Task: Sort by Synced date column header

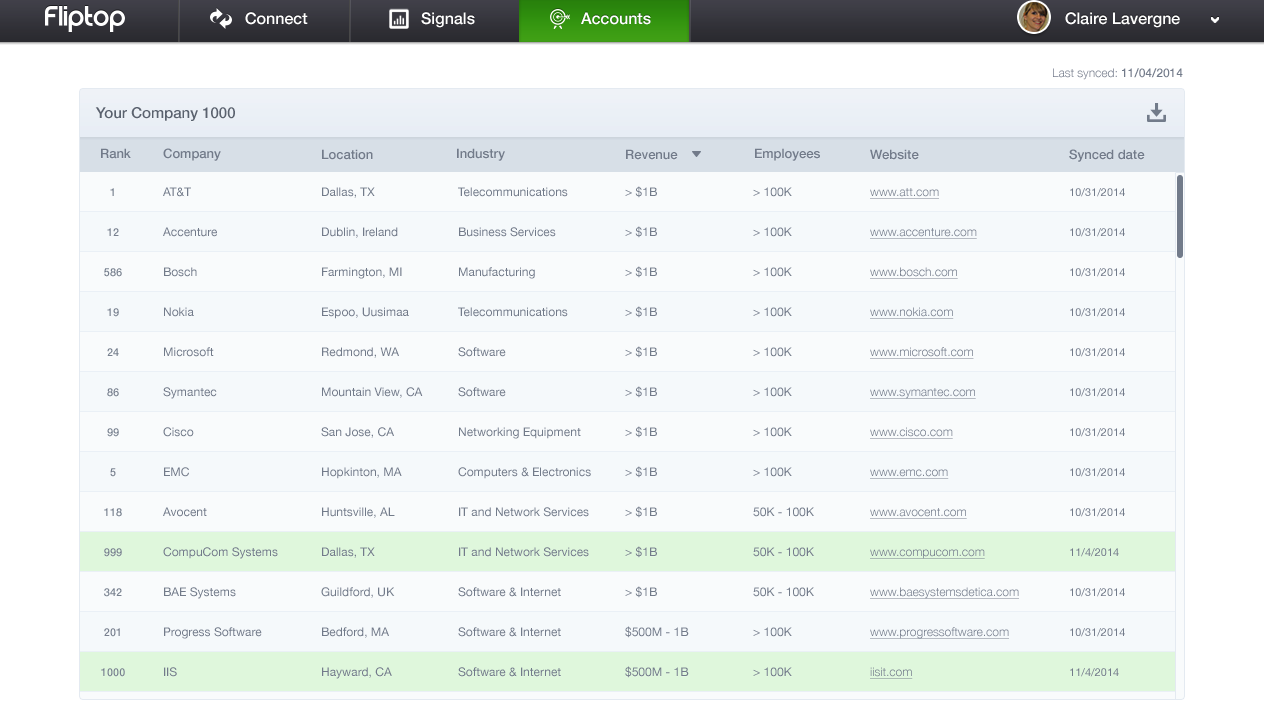Action: [1106, 155]
